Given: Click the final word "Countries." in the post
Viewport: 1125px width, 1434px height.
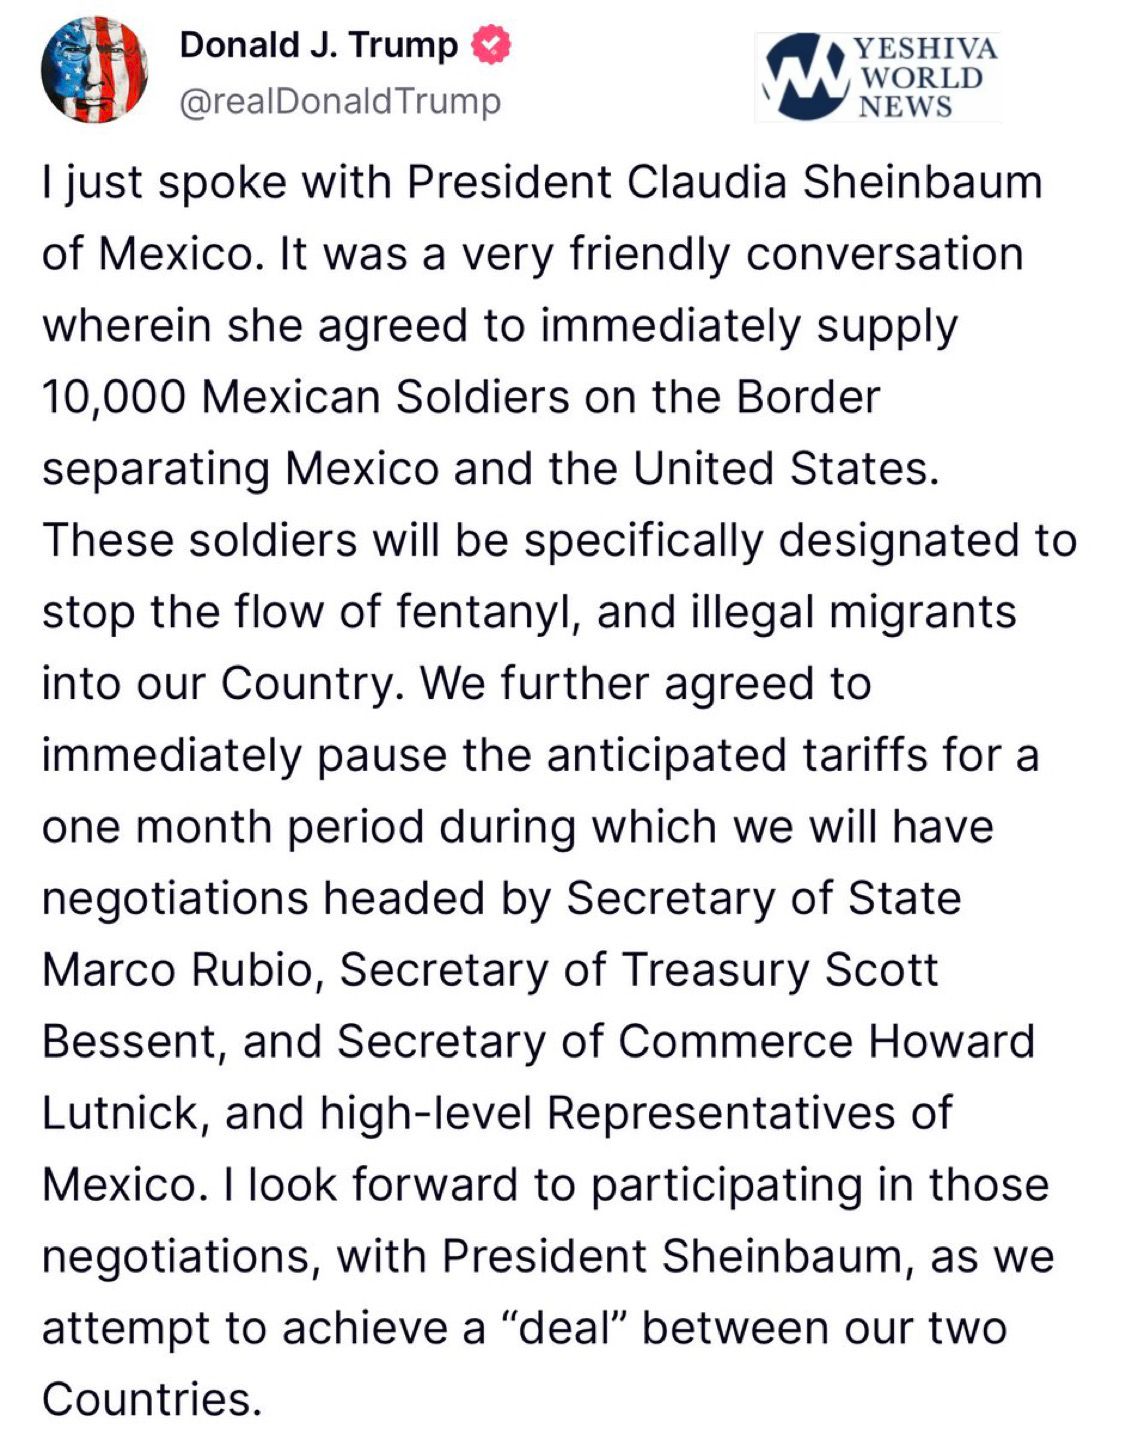Looking at the screenshot, I should click(x=152, y=1398).
